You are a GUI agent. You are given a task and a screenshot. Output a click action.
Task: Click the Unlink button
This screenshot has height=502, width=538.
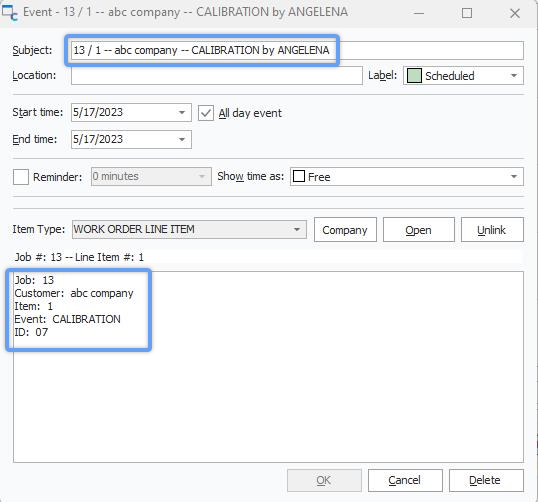point(492,230)
